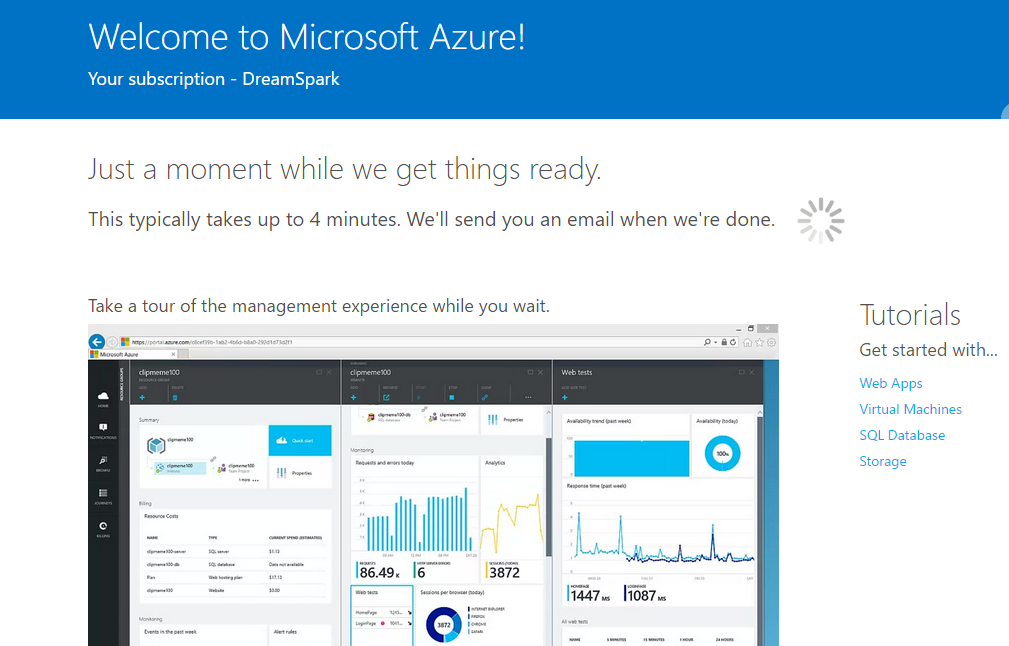Click the Notifications icon in tour preview sidebar
1009x646 pixels.
pos(103,428)
